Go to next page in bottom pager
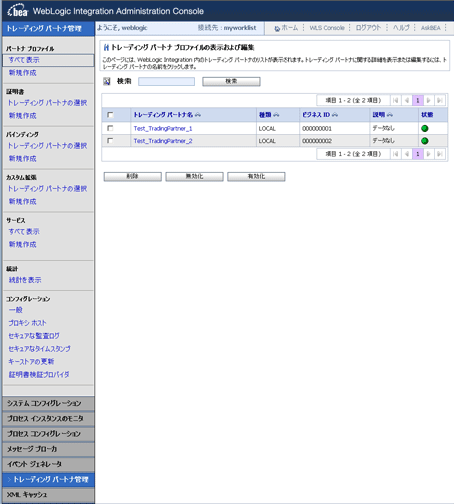 429,154
